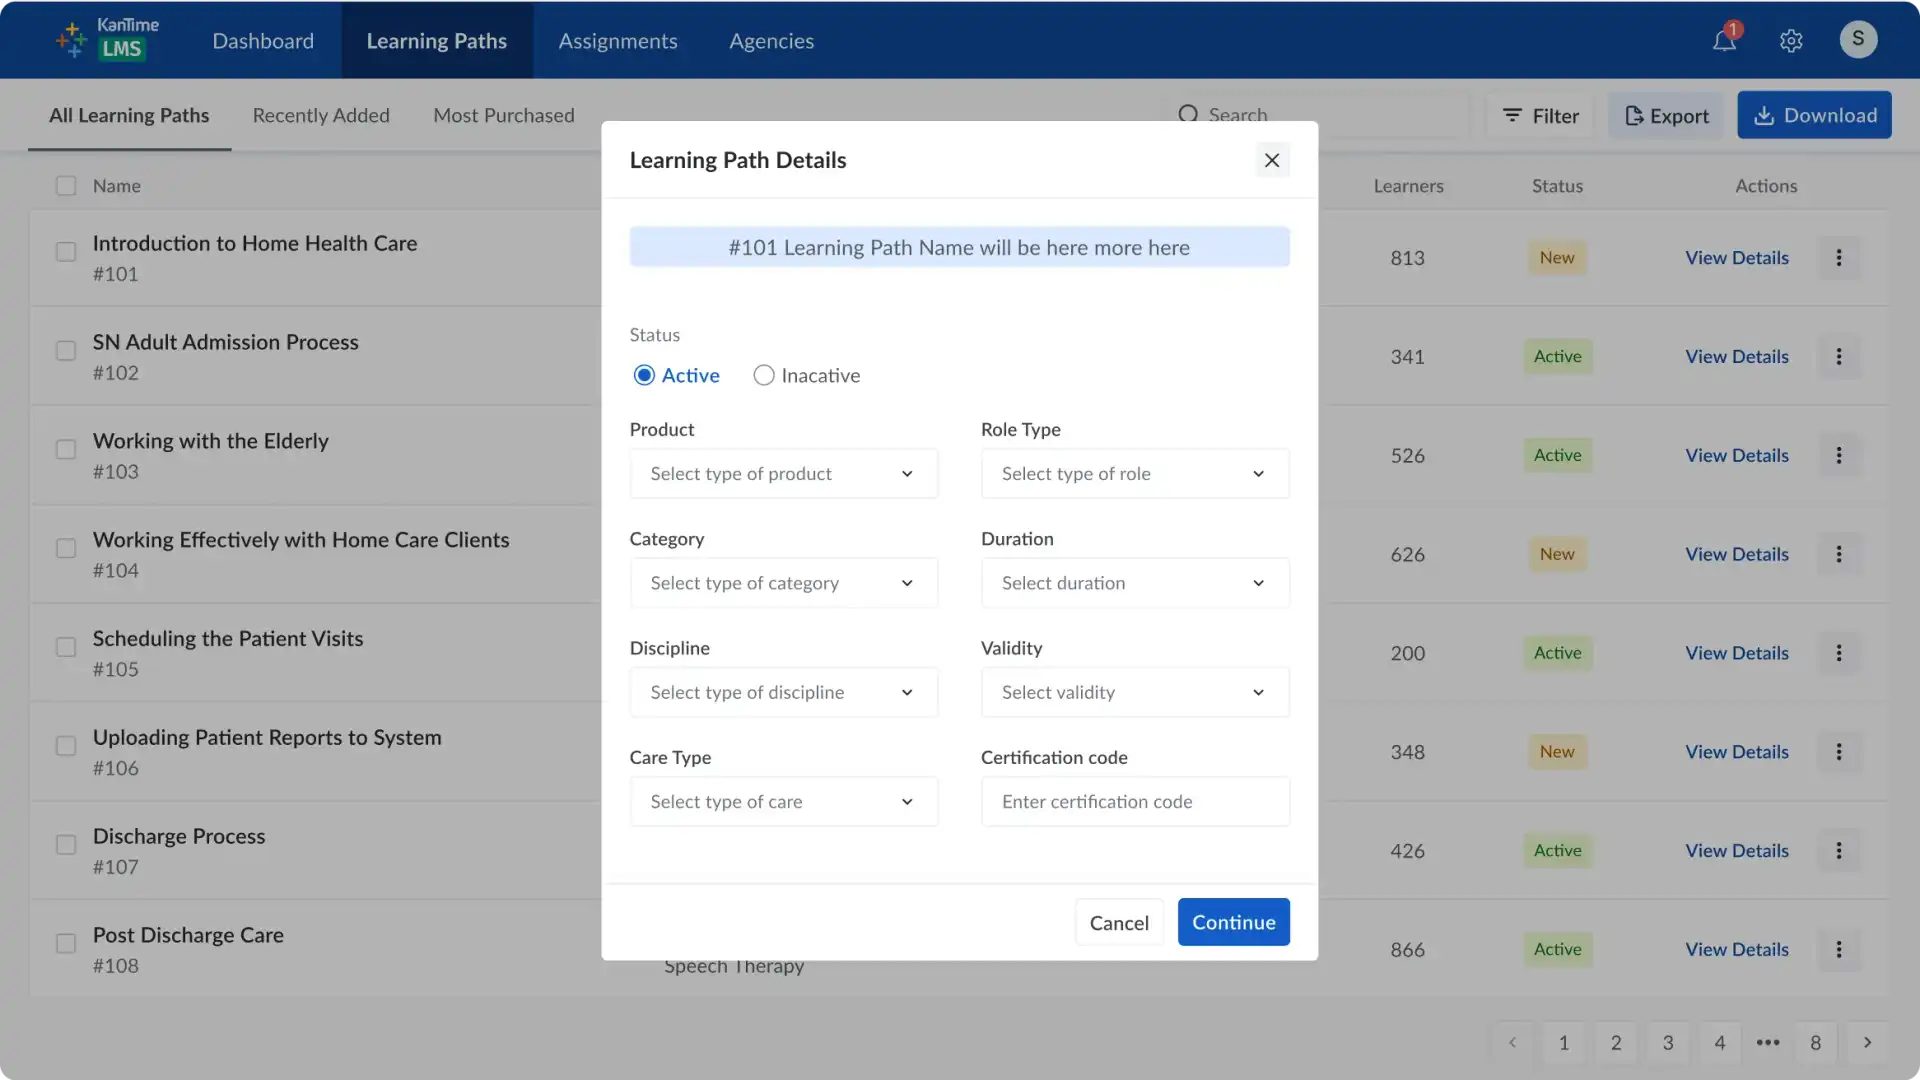The image size is (1920, 1080).
Task: Go to page 8
Action: [x=1815, y=1043]
